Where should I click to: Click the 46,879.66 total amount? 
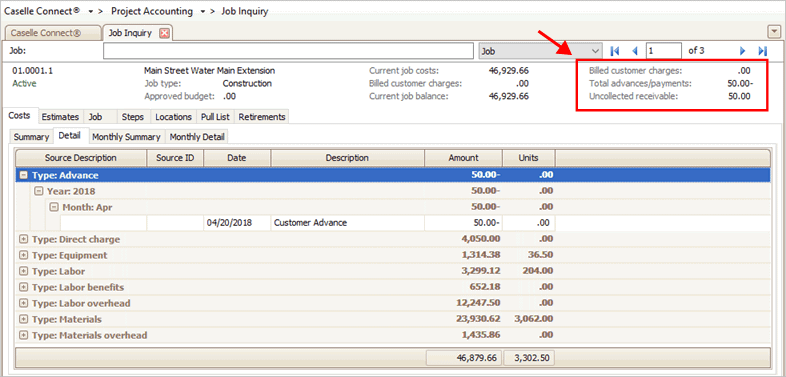point(464,358)
